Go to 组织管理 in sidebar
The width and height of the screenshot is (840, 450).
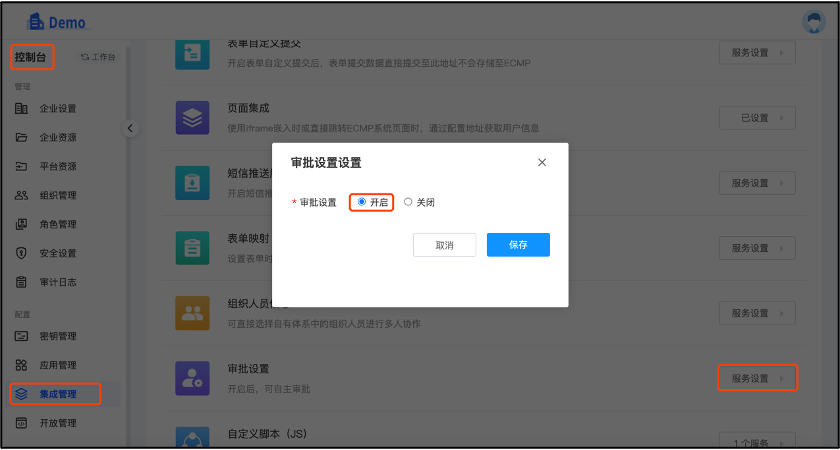[x=58, y=195]
